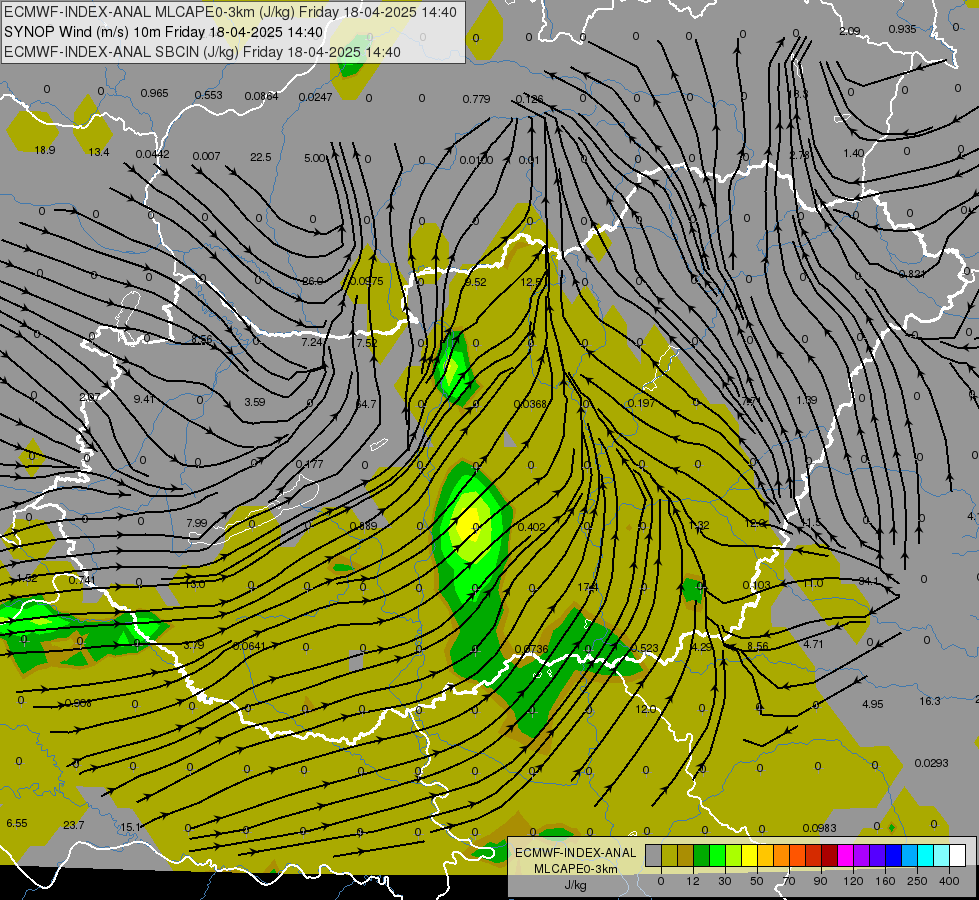Click the dark red legend swatch
This screenshot has width=979, height=900.
[829, 855]
